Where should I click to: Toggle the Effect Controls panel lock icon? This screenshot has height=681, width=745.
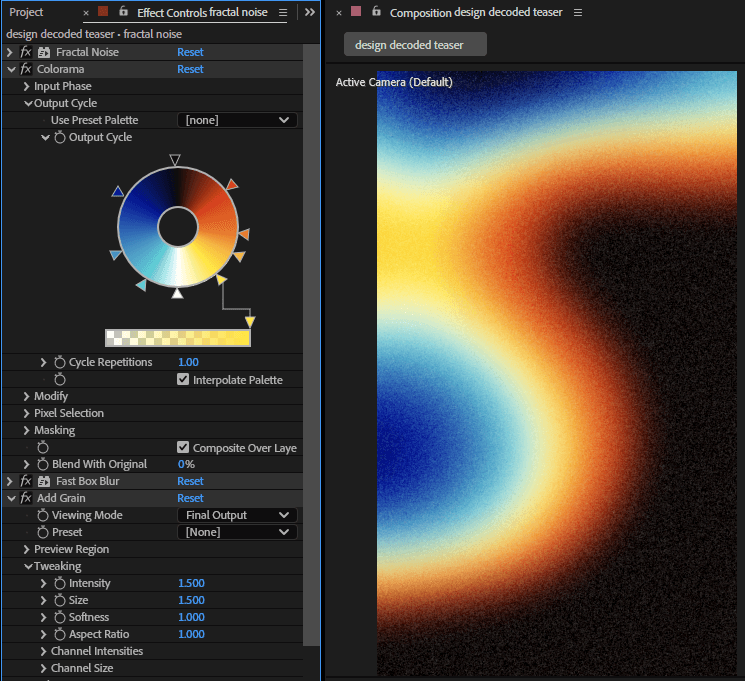coord(124,11)
